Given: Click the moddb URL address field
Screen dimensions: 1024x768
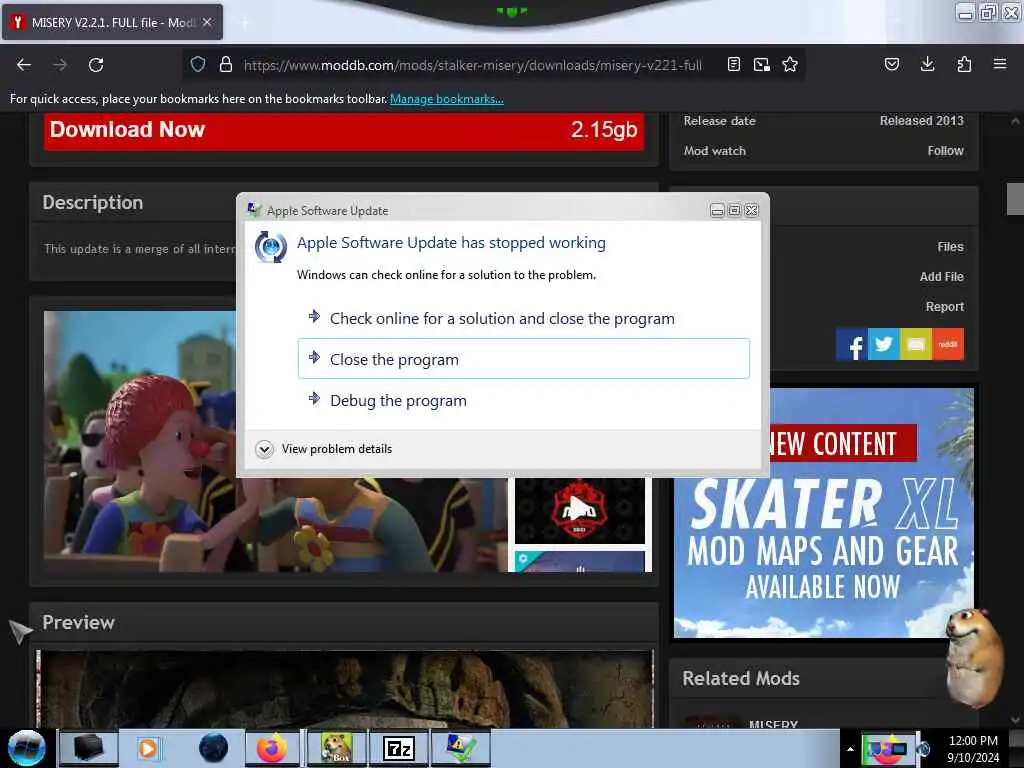Looking at the screenshot, I should point(473,65).
